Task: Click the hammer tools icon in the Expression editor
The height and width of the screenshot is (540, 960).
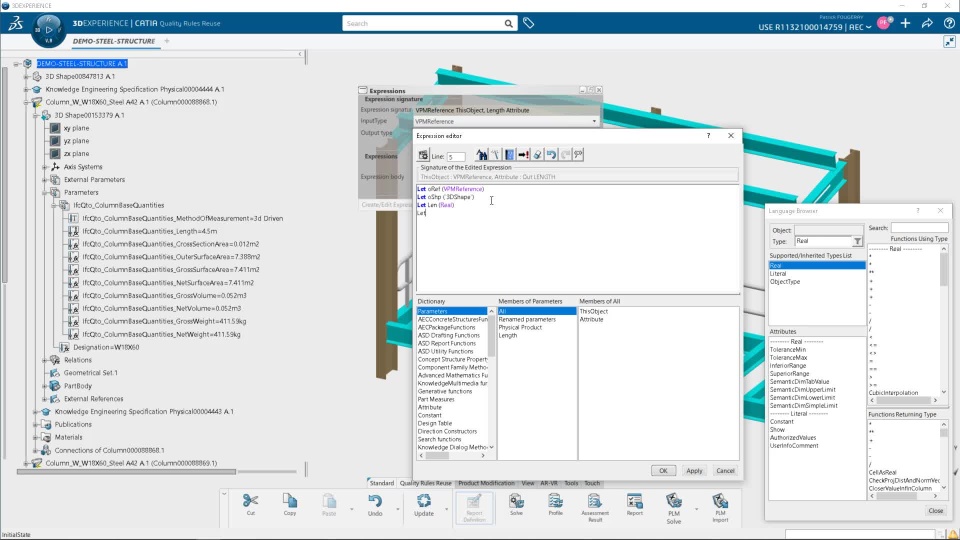Action: (495, 155)
